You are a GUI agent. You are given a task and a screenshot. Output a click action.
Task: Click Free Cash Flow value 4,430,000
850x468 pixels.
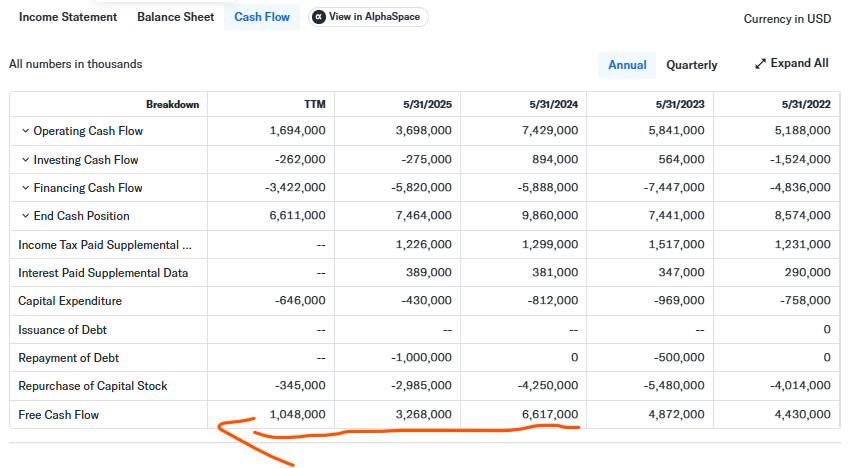pos(803,414)
